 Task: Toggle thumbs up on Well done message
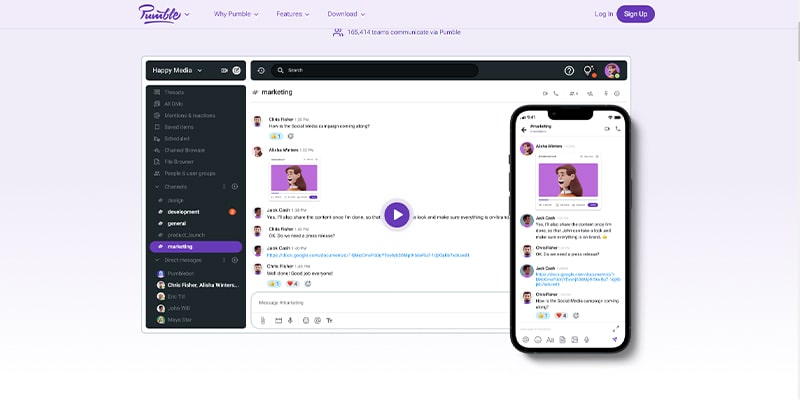click(274, 284)
